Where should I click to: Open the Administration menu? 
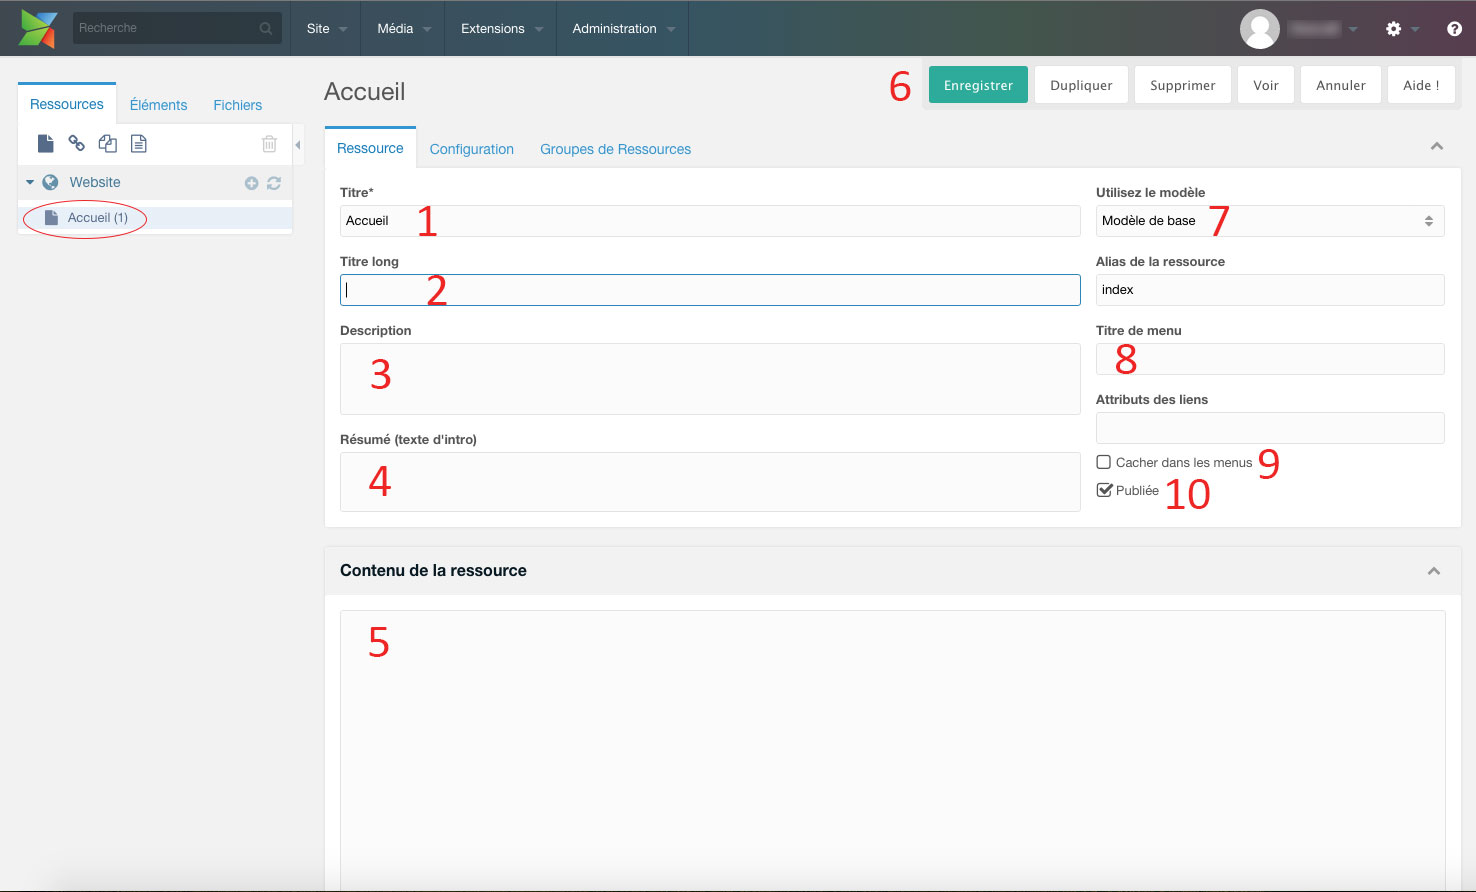[624, 29]
